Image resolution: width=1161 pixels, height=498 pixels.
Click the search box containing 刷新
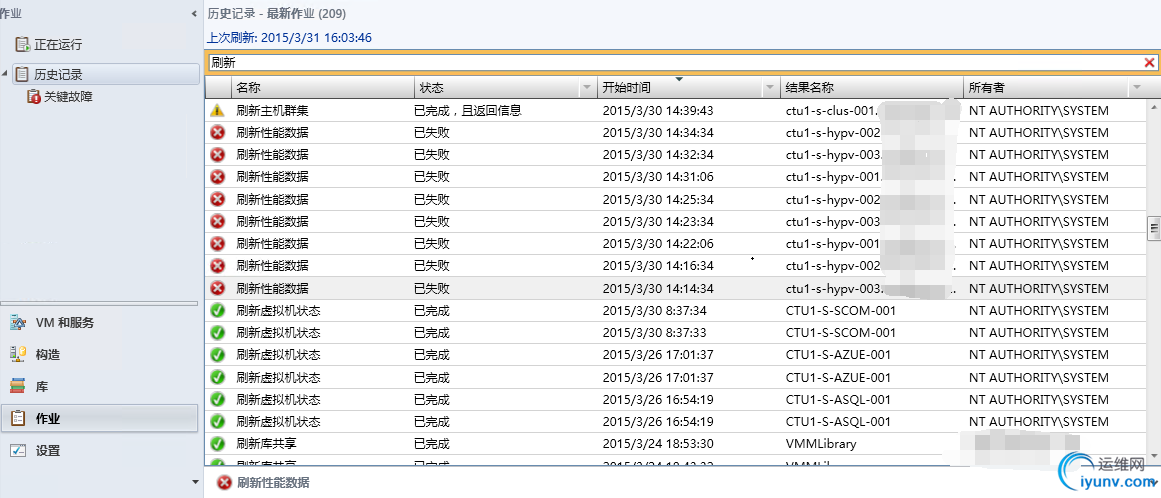(670, 63)
